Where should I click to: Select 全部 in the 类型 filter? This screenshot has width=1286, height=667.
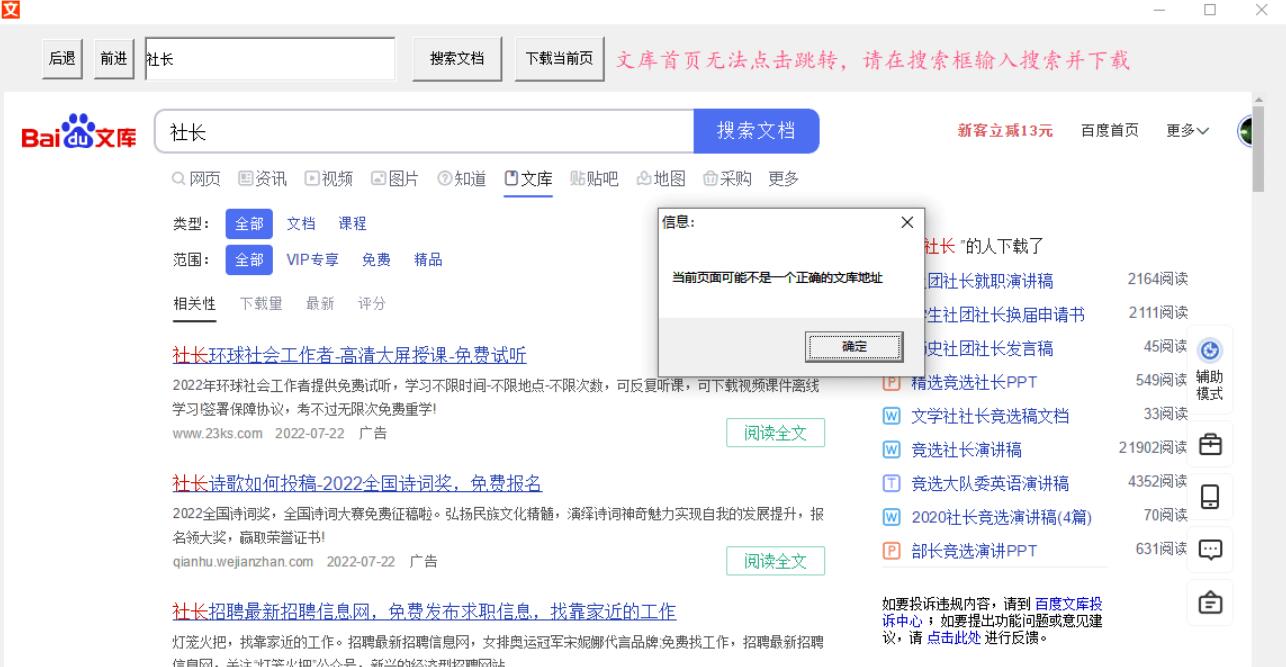click(x=249, y=224)
